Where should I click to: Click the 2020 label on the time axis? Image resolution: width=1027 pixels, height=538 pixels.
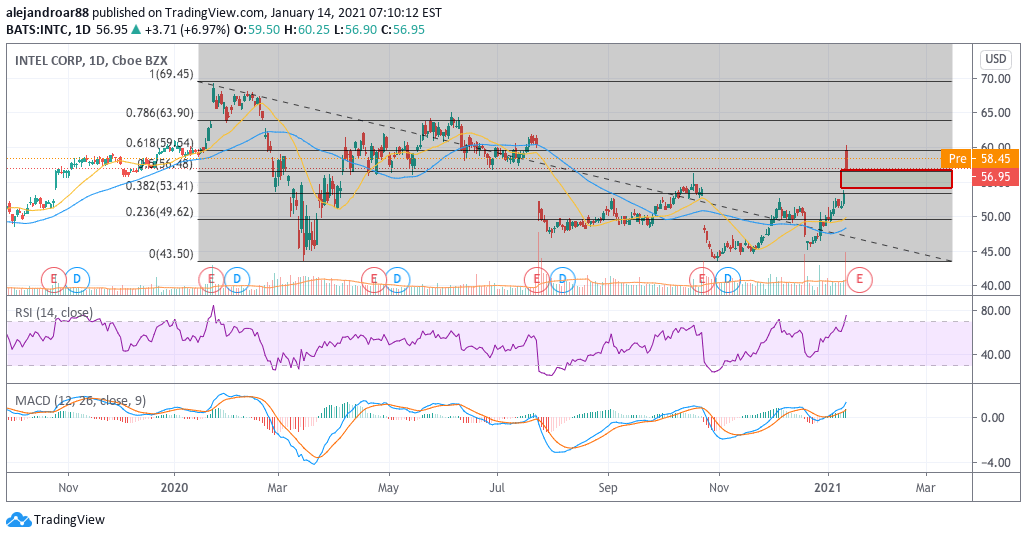coord(174,488)
